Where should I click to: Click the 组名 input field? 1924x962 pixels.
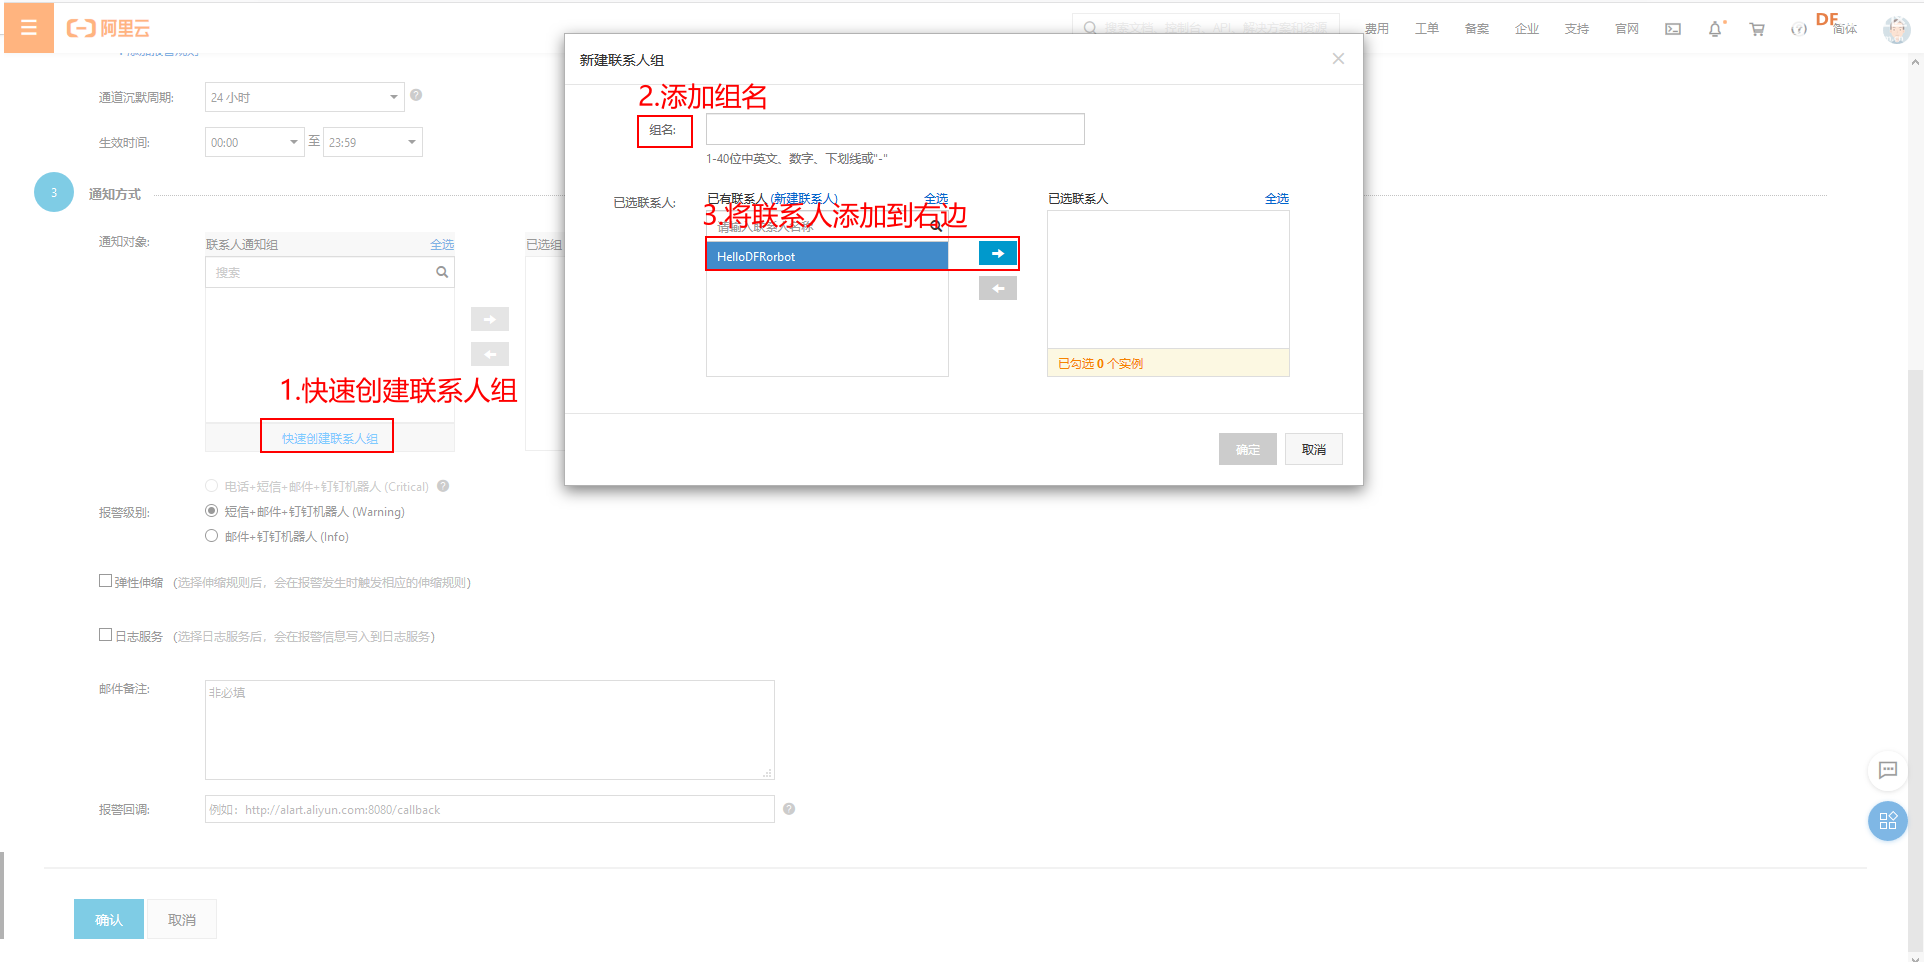[895, 129]
